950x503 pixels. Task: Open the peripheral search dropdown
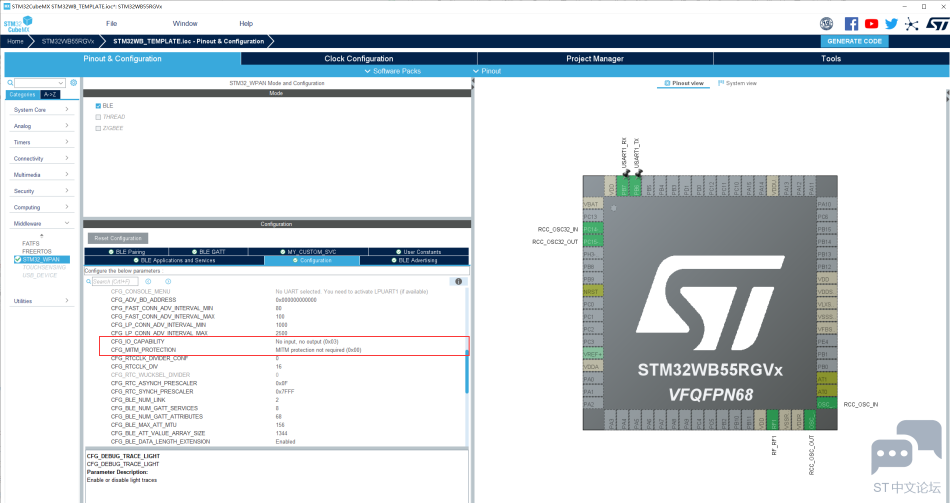[x=61, y=82]
